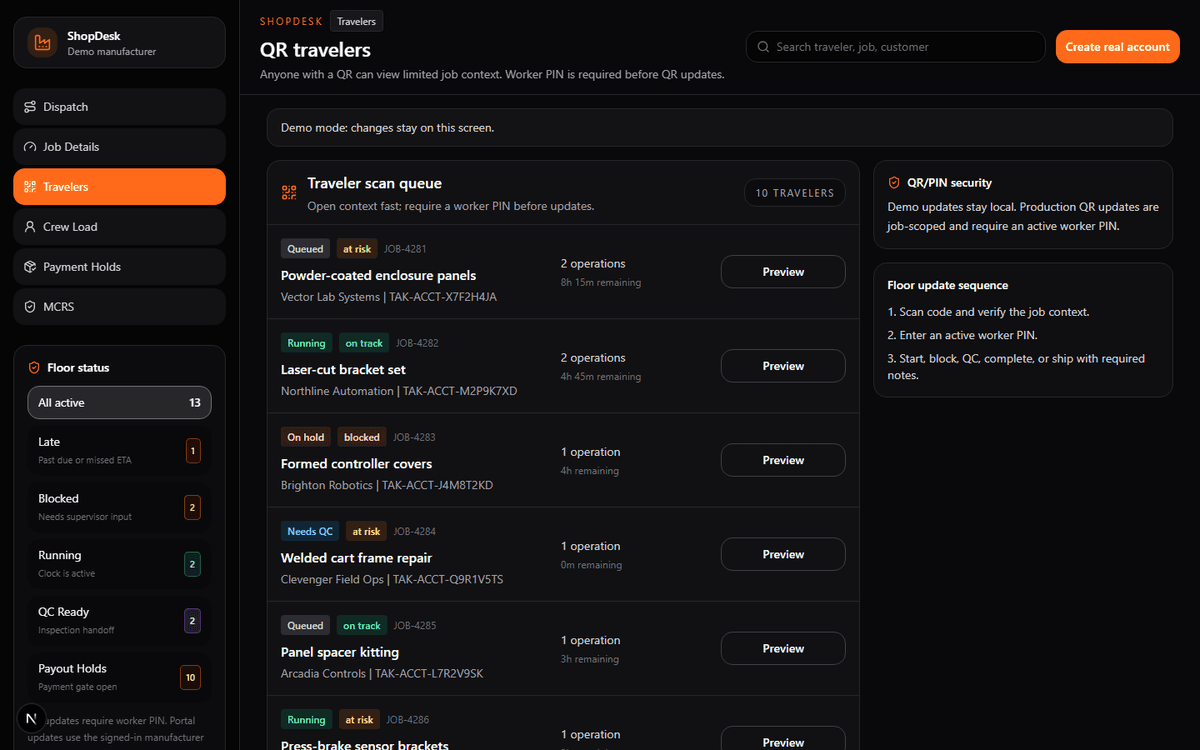The image size is (1200, 750).
Task: Click the Crew Load person icon
Action: point(30,227)
